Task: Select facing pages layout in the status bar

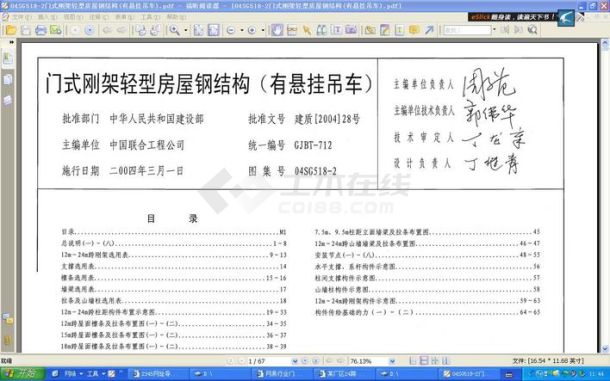Action: click(x=435, y=361)
